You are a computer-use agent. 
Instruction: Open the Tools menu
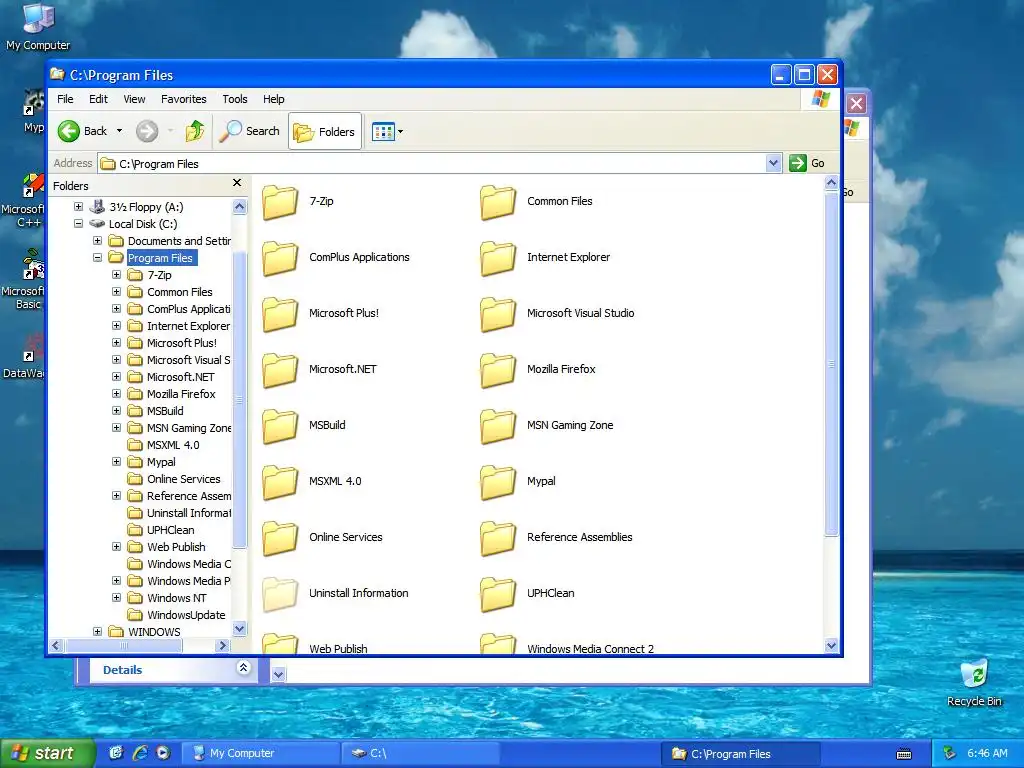pos(234,99)
